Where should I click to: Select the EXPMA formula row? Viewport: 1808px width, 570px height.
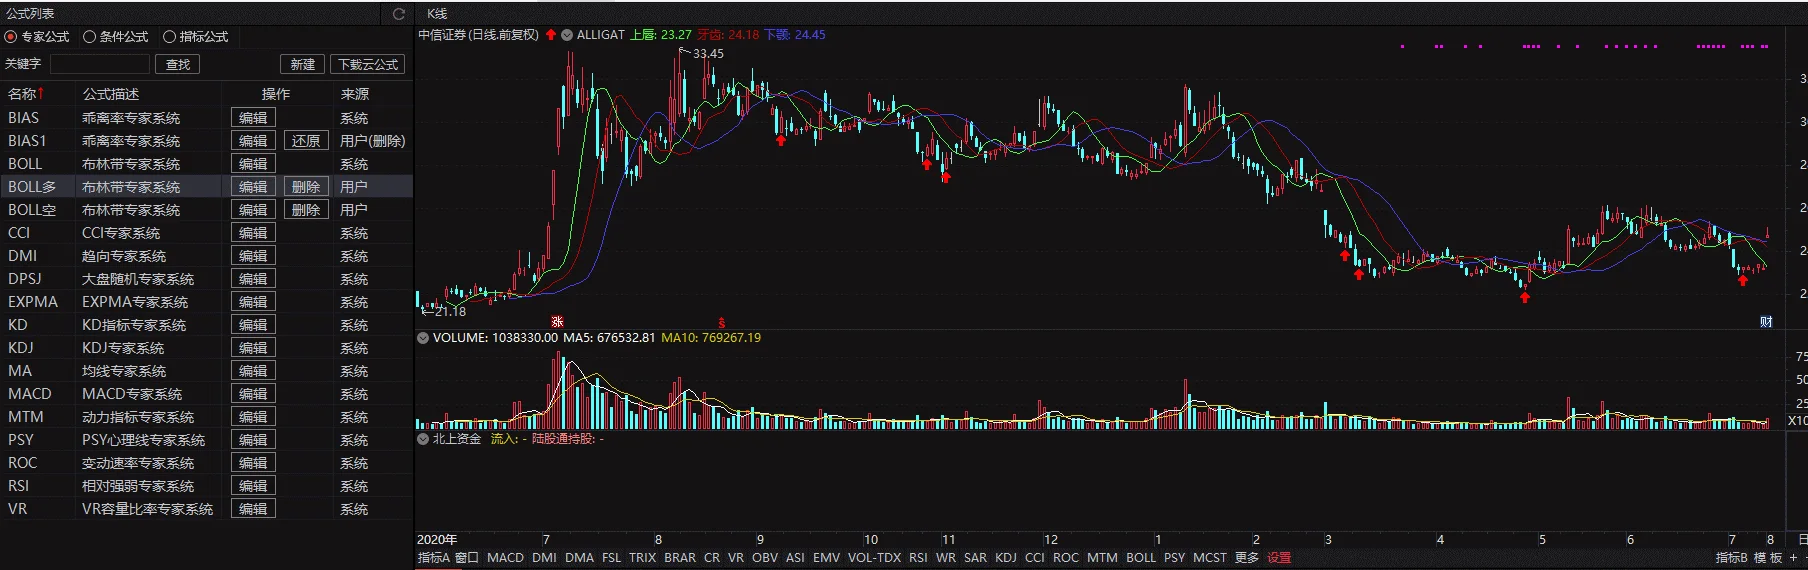[x=206, y=302]
